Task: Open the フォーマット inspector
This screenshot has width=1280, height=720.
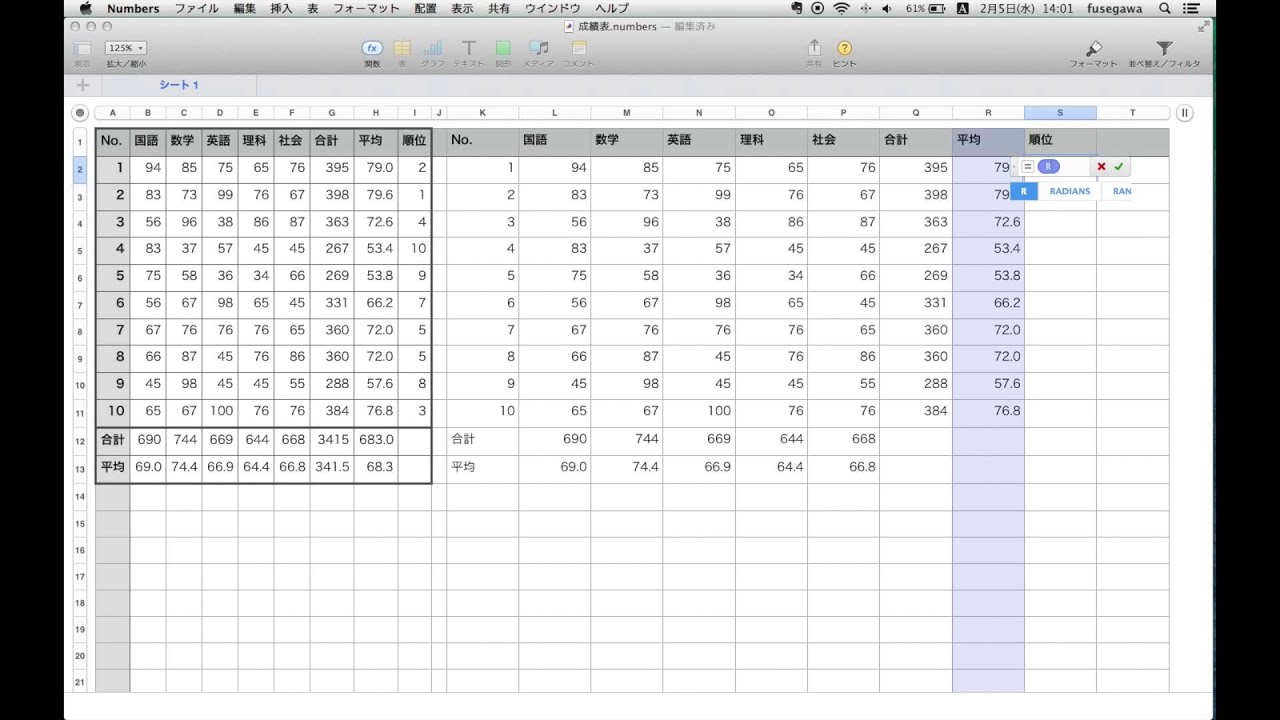Action: point(1093,48)
